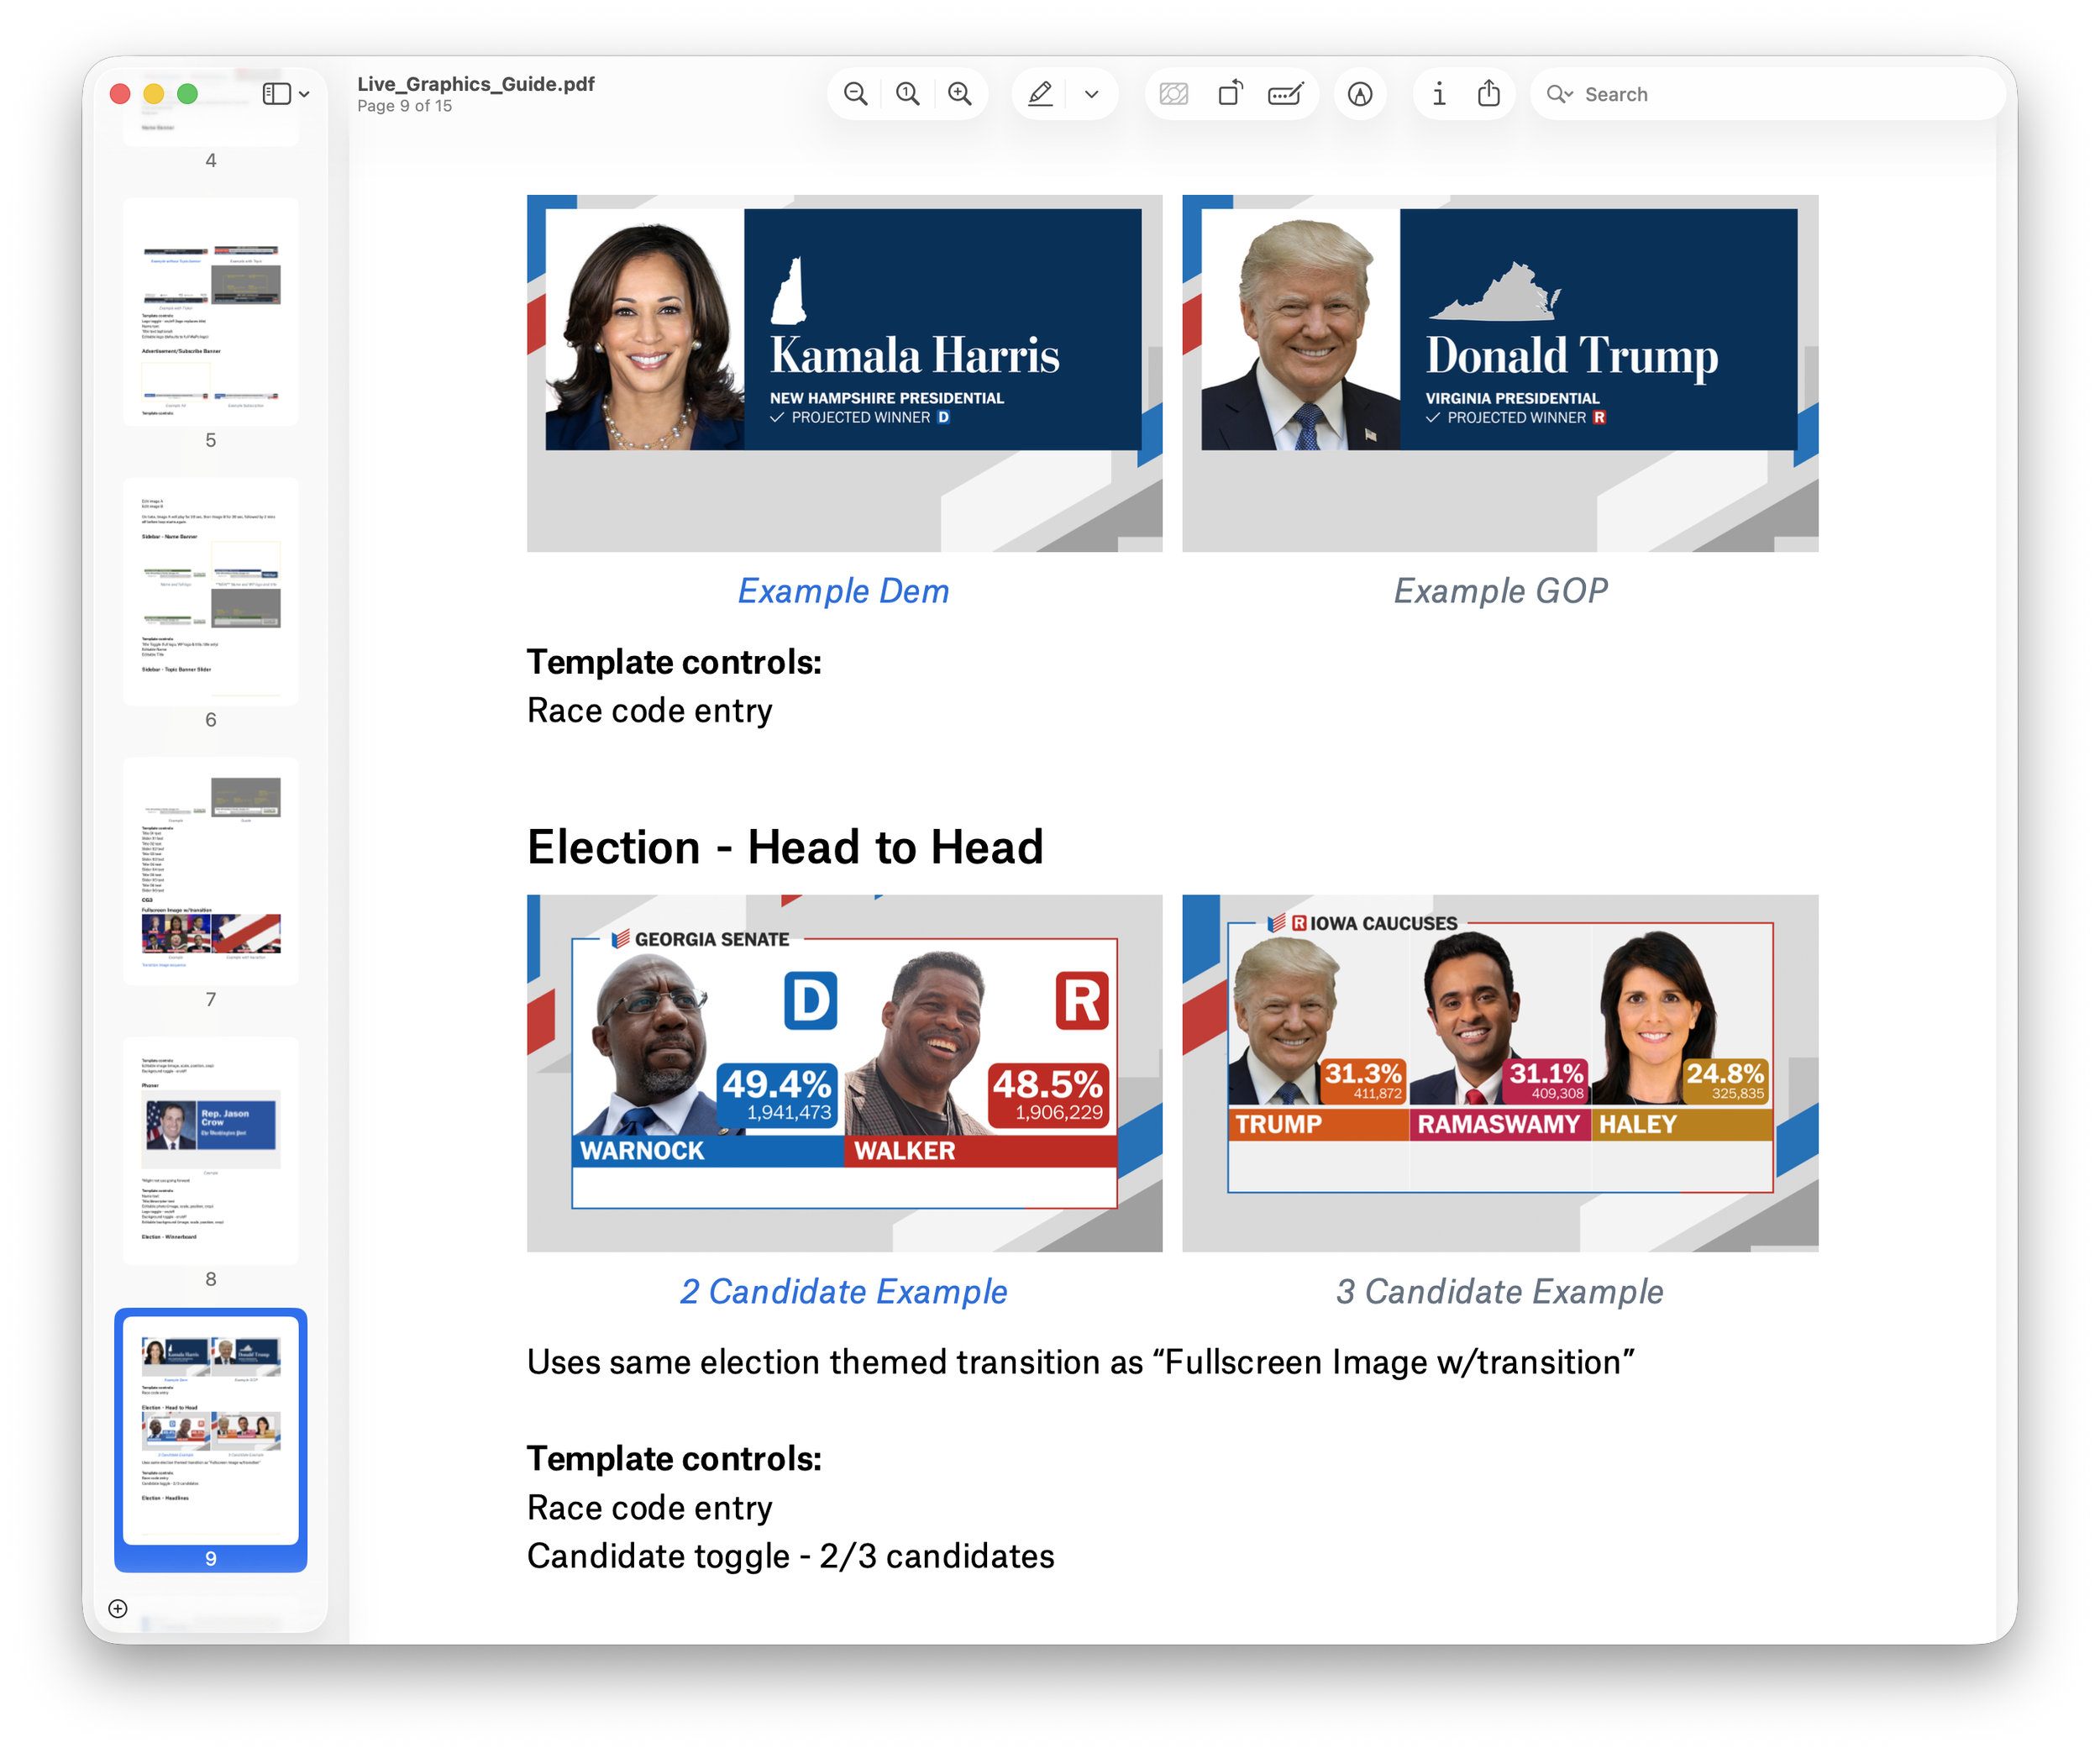2100x1753 pixels.
Task: Click the "Example Dem" caption link
Action: (x=843, y=591)
